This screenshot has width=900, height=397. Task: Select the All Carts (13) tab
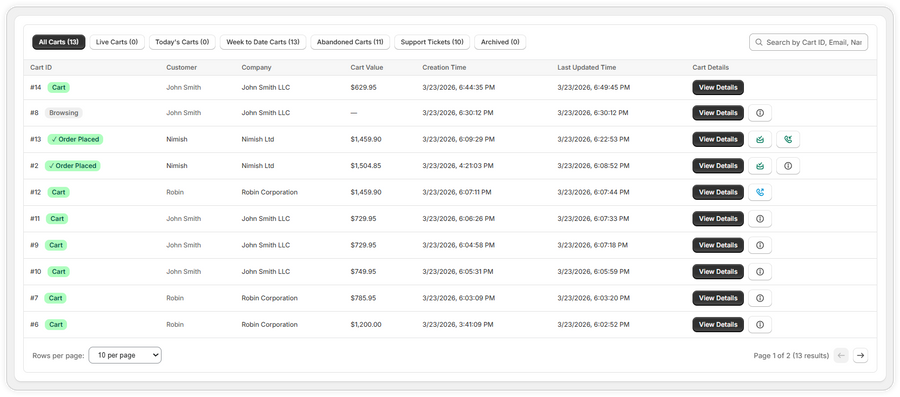pos(59,42)
